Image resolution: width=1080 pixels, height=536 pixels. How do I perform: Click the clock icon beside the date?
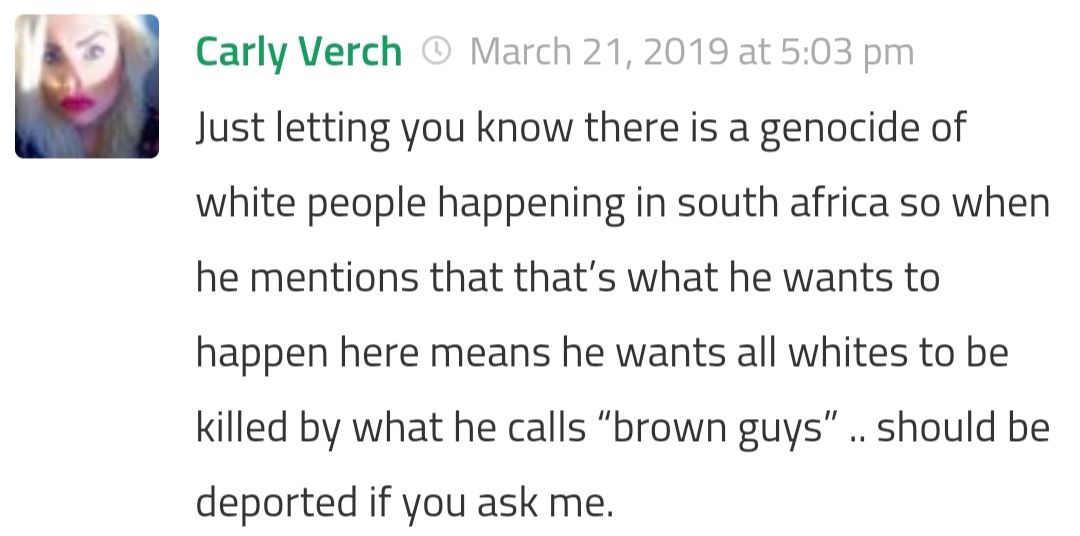click(x=437, y=51)
